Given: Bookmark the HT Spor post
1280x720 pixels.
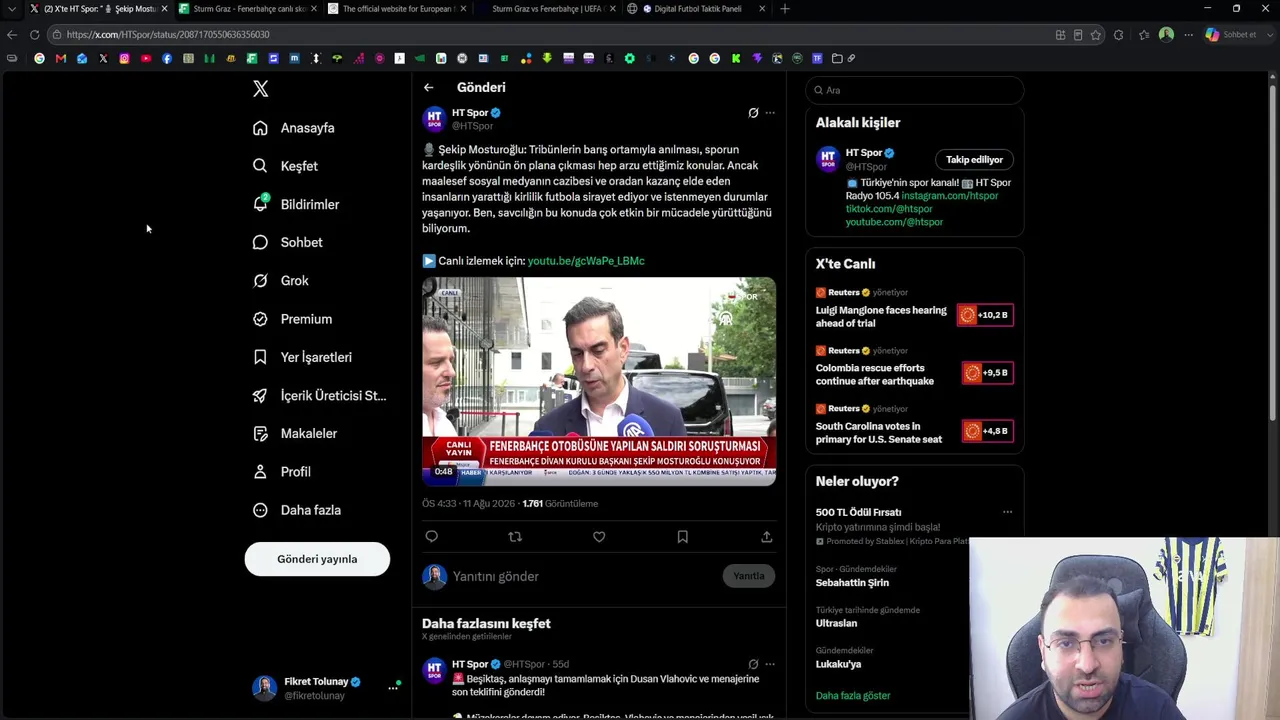Looking at the screenshot, I should [683, 537].
